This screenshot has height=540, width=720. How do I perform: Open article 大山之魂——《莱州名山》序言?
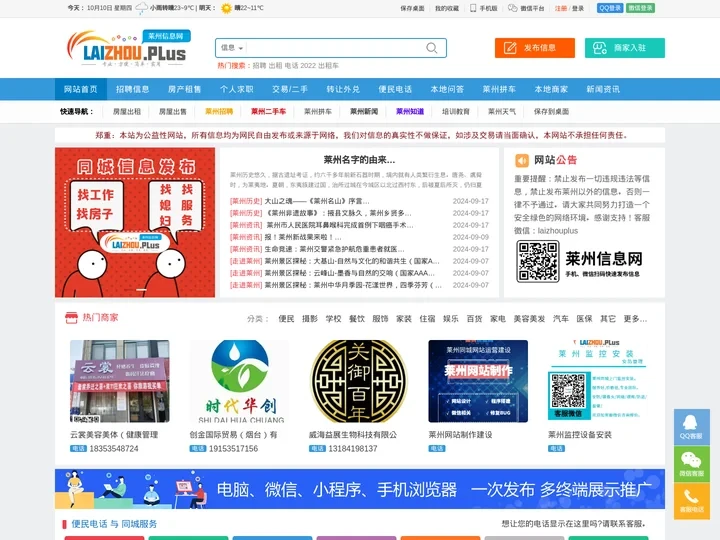(317, 201)
